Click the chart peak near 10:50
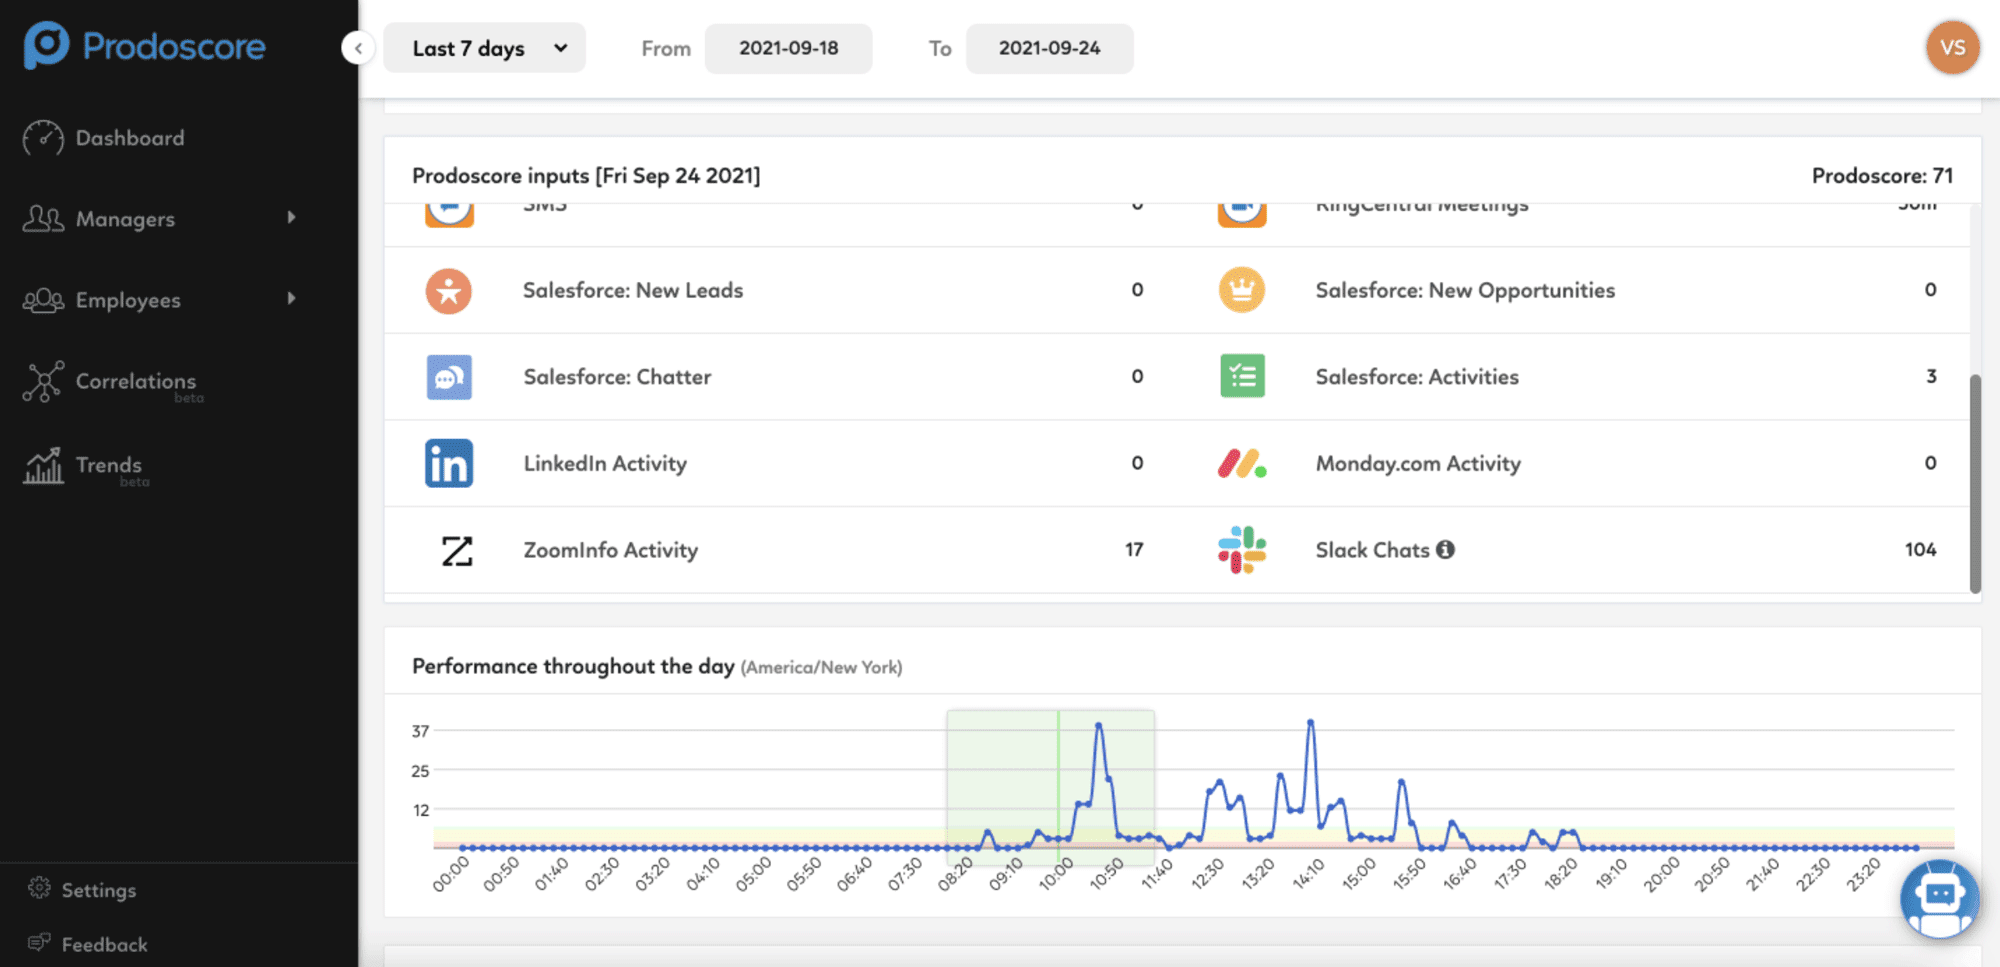2000x967 pixels. [1099, 725]
